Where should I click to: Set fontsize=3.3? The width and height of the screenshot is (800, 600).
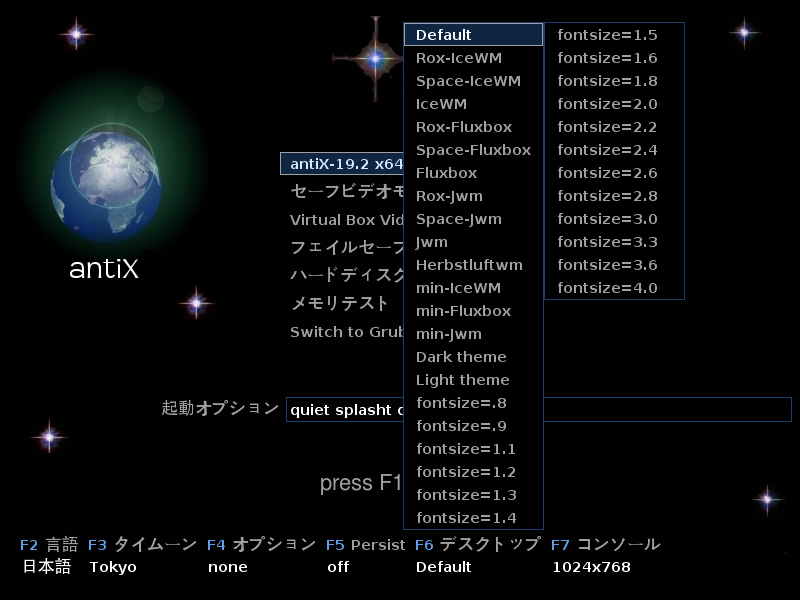pyautogui.click(x=614, y=241)
